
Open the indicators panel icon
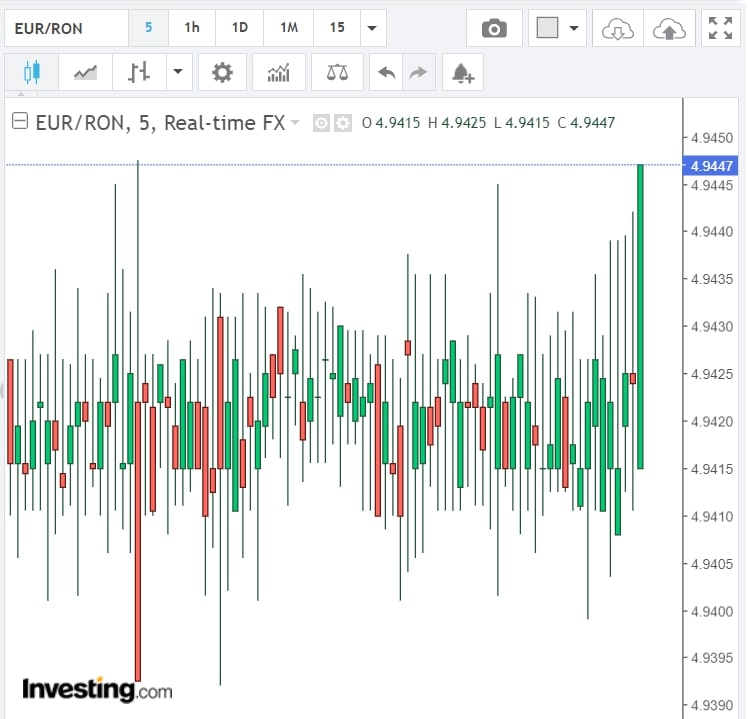[x=279, y=72]
